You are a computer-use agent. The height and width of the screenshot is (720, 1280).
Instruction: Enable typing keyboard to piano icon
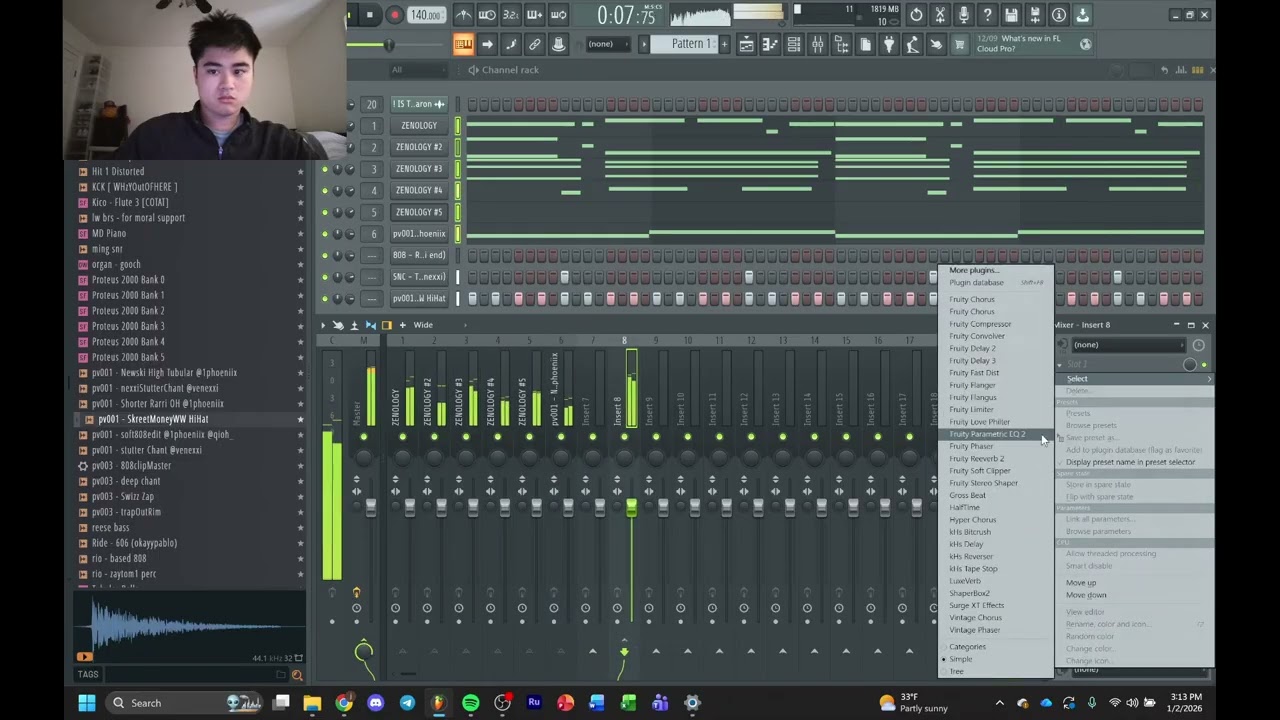click(463, 44)
